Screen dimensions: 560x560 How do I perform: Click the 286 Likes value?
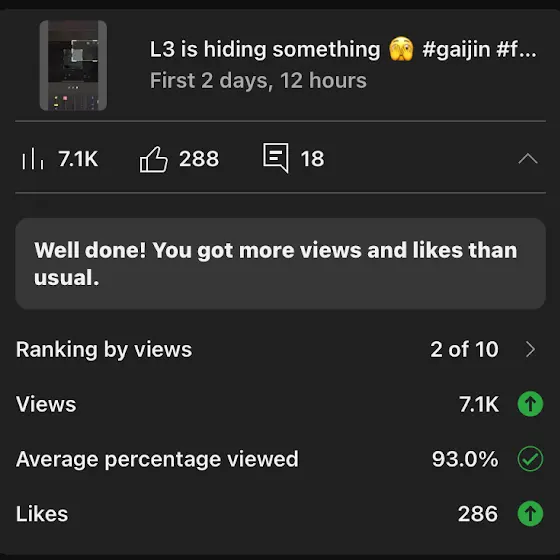(478, 514)
